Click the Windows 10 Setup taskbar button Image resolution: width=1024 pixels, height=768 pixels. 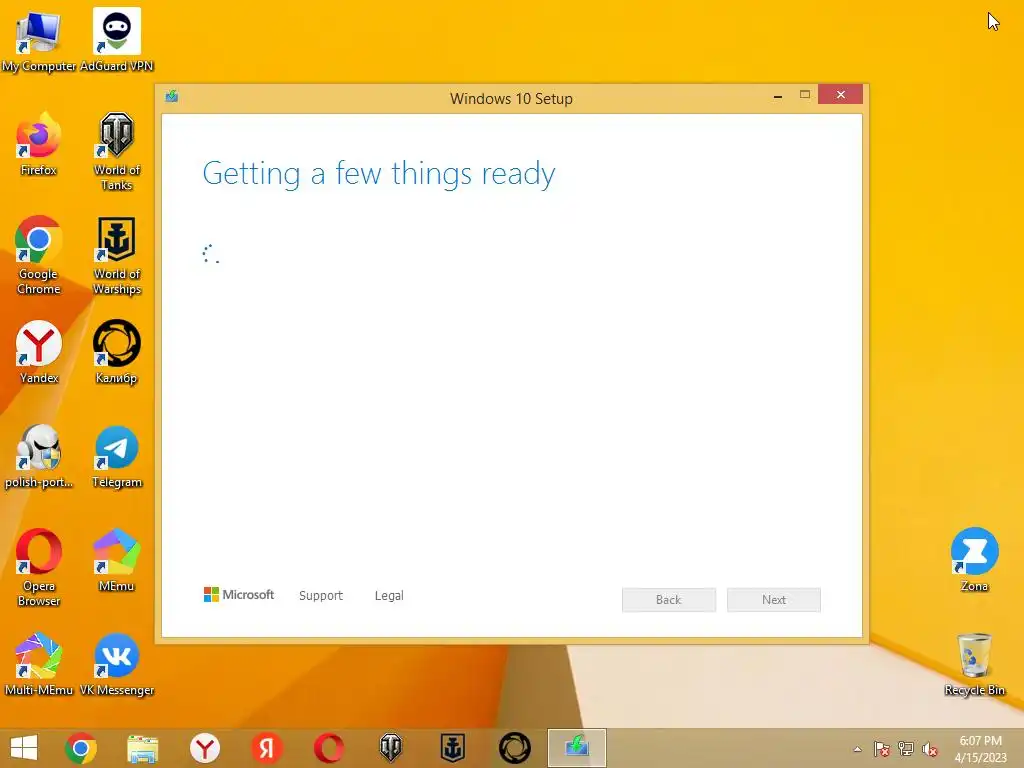tap(577, 748)
